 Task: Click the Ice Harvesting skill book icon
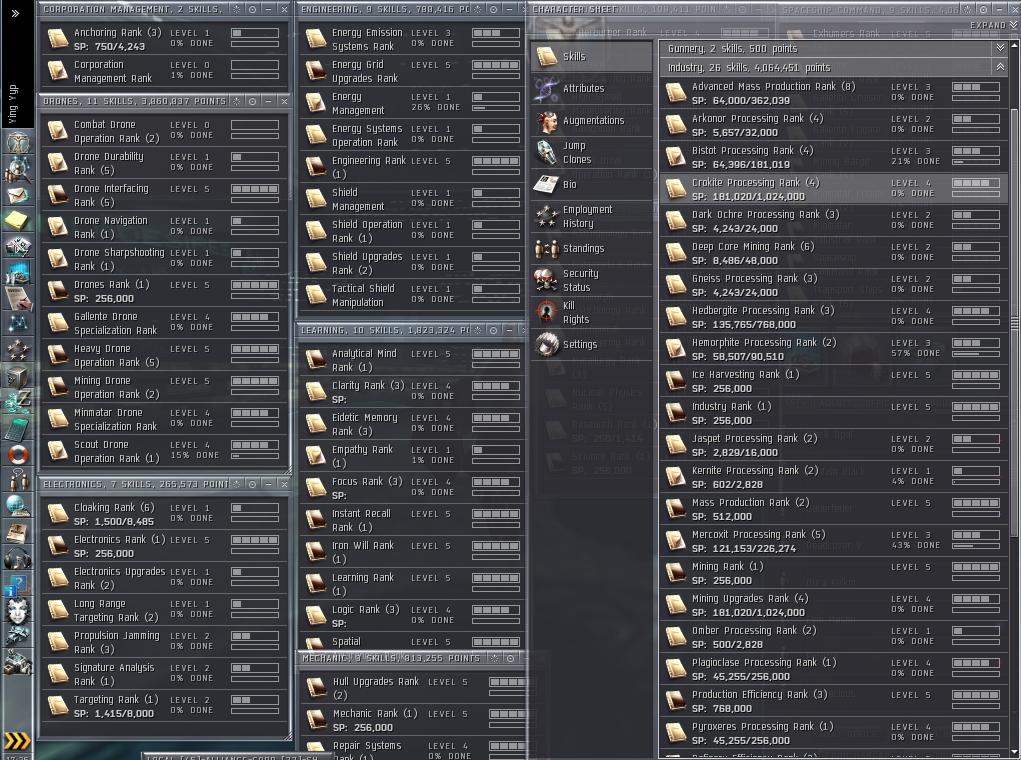click(x=676, y=380)
